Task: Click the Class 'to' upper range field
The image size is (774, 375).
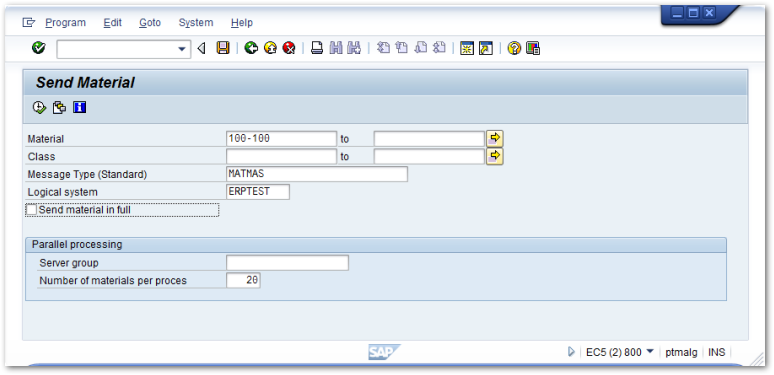Action: pos(429,156)
